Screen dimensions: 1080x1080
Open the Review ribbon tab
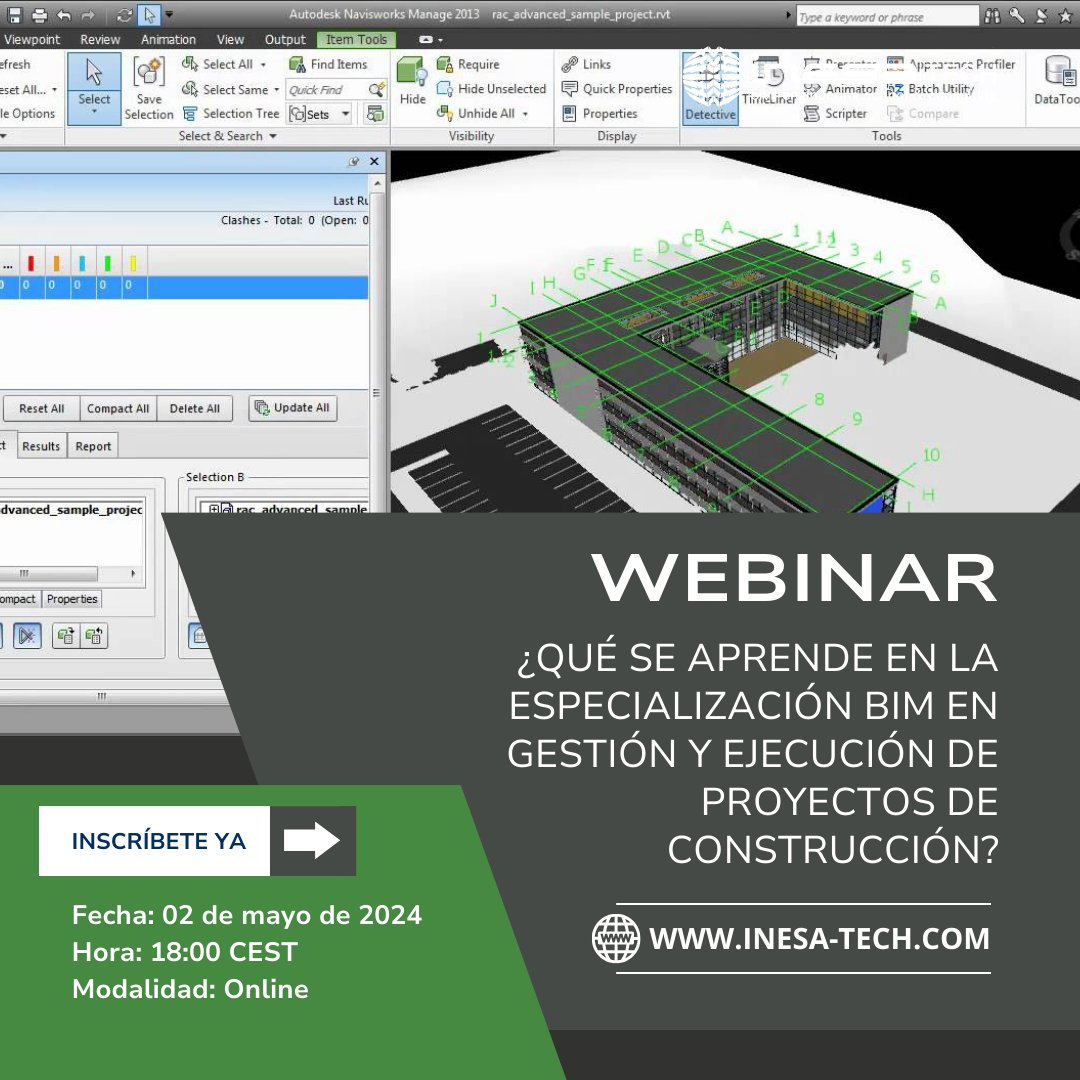(x=100, y=39)
